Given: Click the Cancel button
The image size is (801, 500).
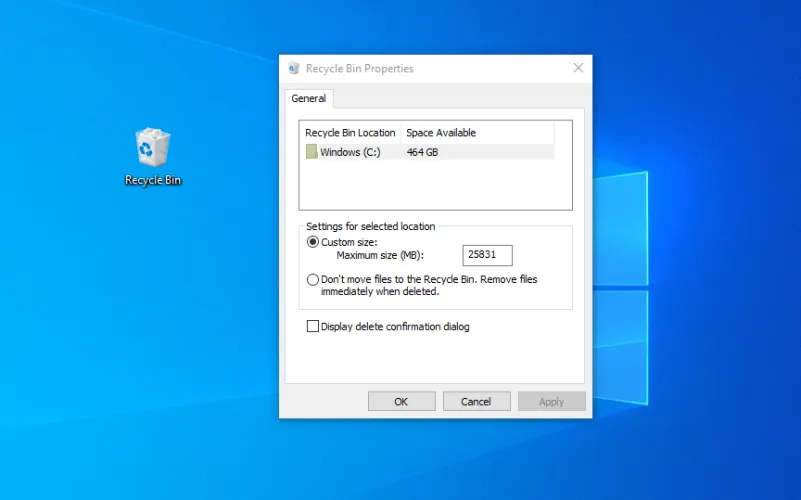Looking at the screenshot, I should click(476, 401).
